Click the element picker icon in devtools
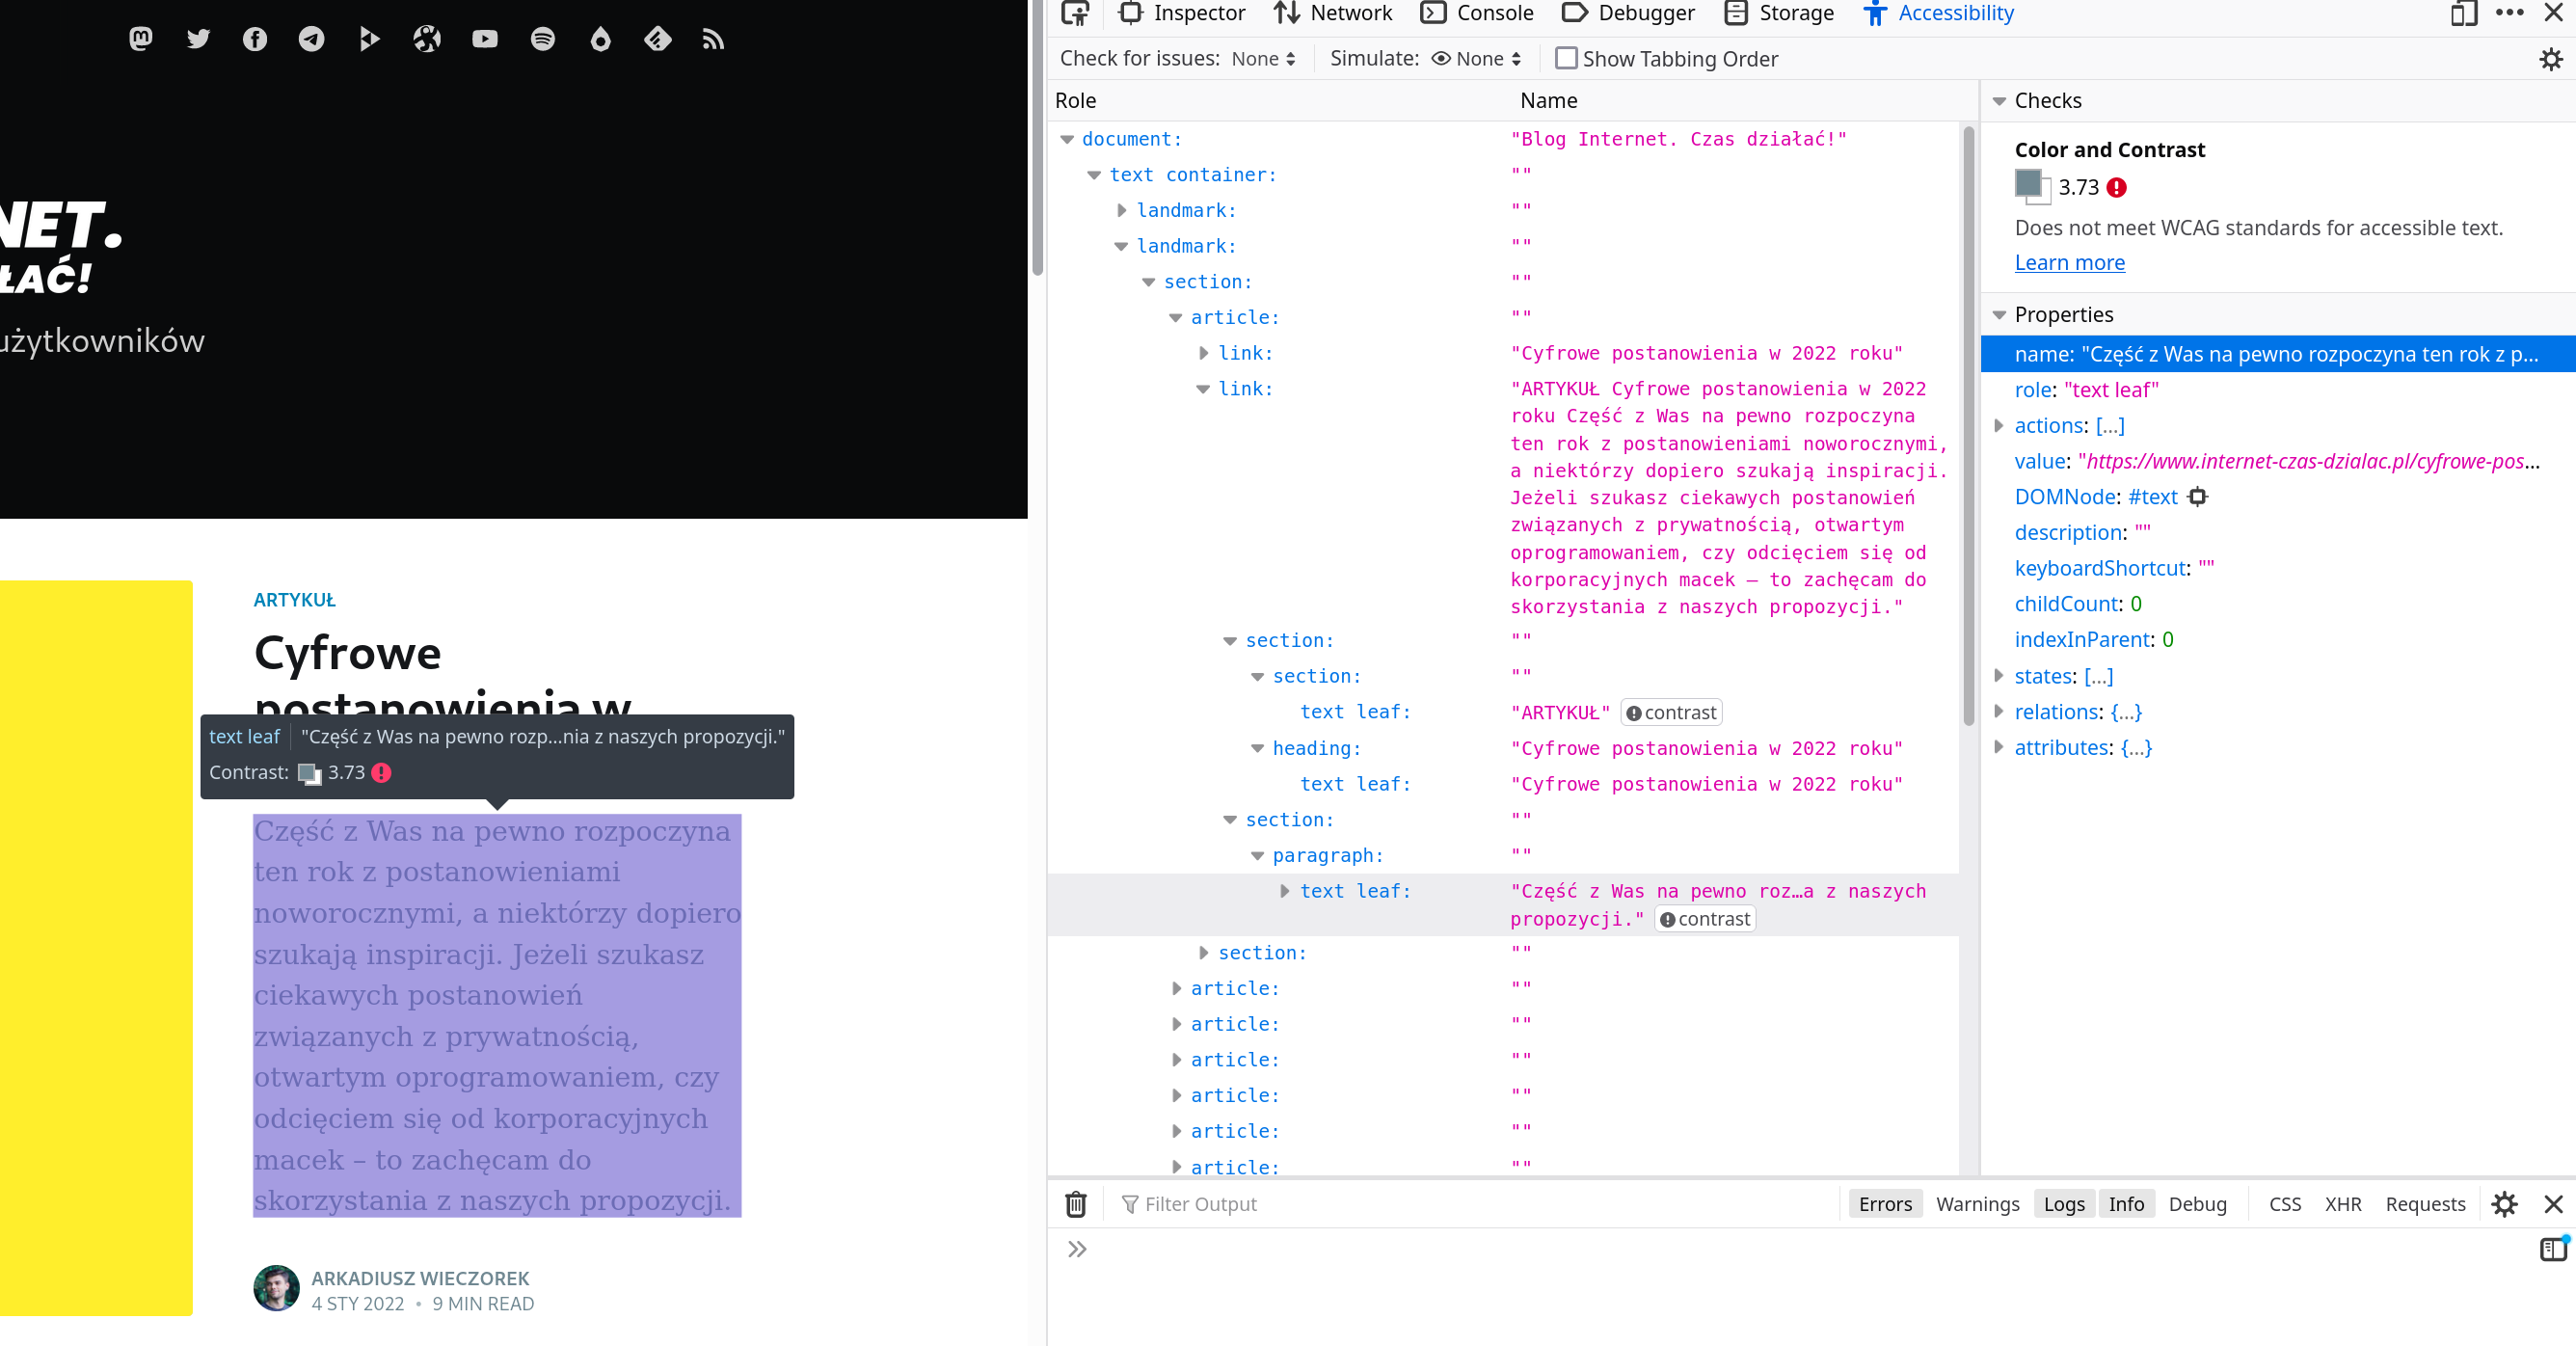 point(1075,13)
